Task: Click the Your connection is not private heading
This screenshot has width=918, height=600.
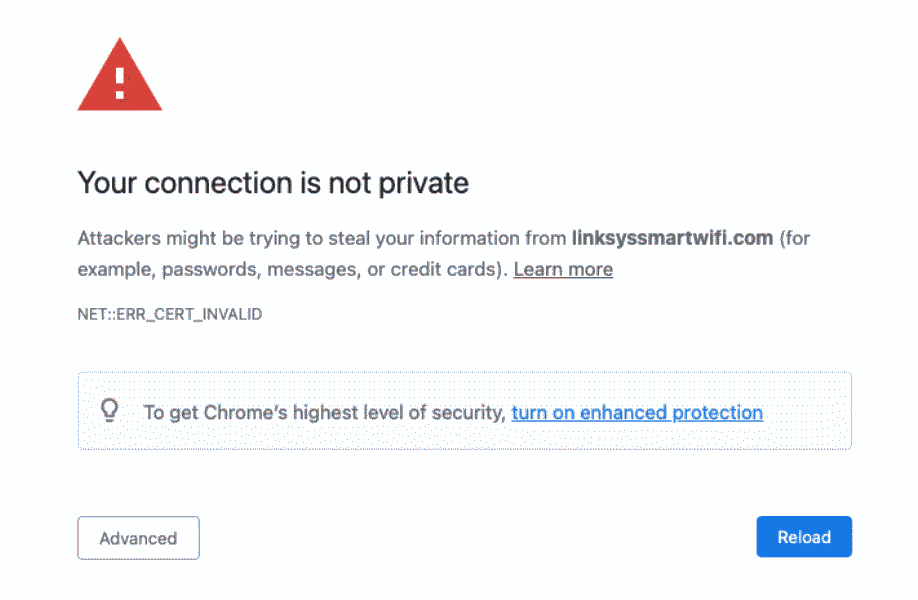Action: (x=273, y=183)
